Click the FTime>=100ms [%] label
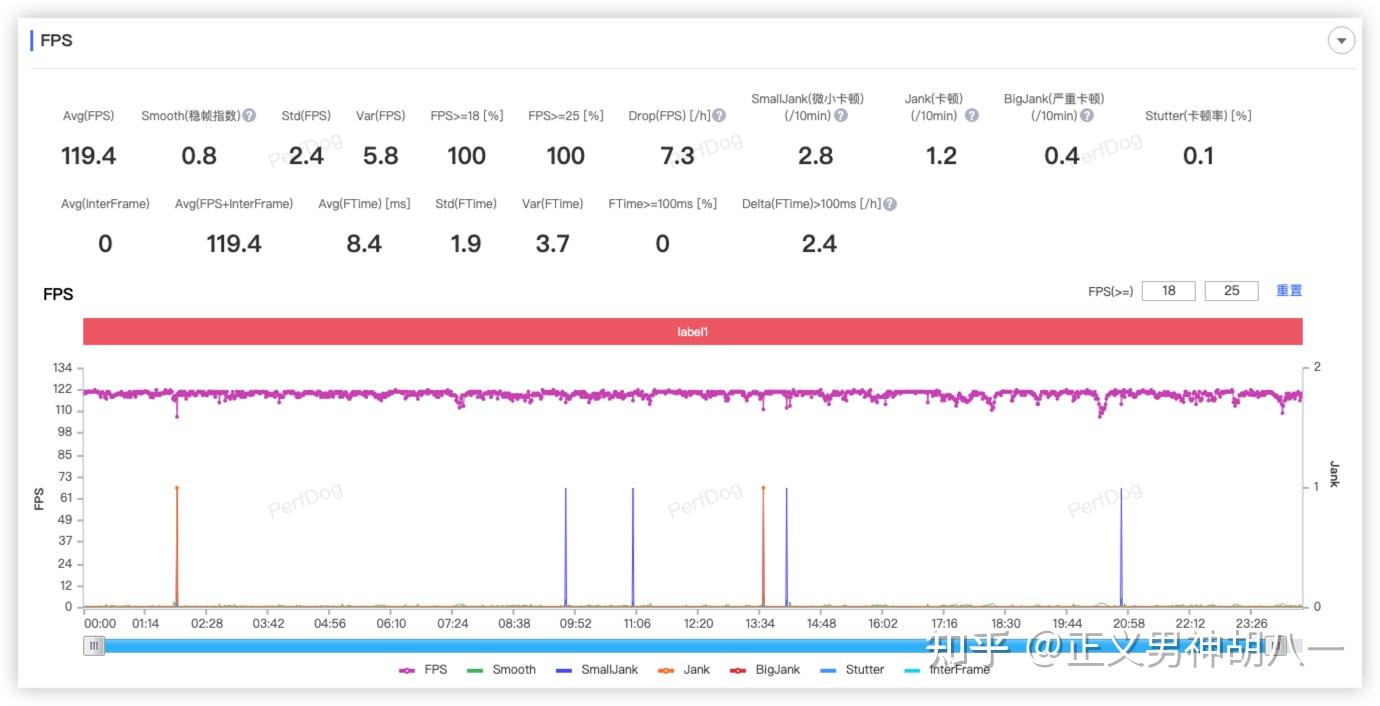This screenshot has height=706, width=1380. 662,204
